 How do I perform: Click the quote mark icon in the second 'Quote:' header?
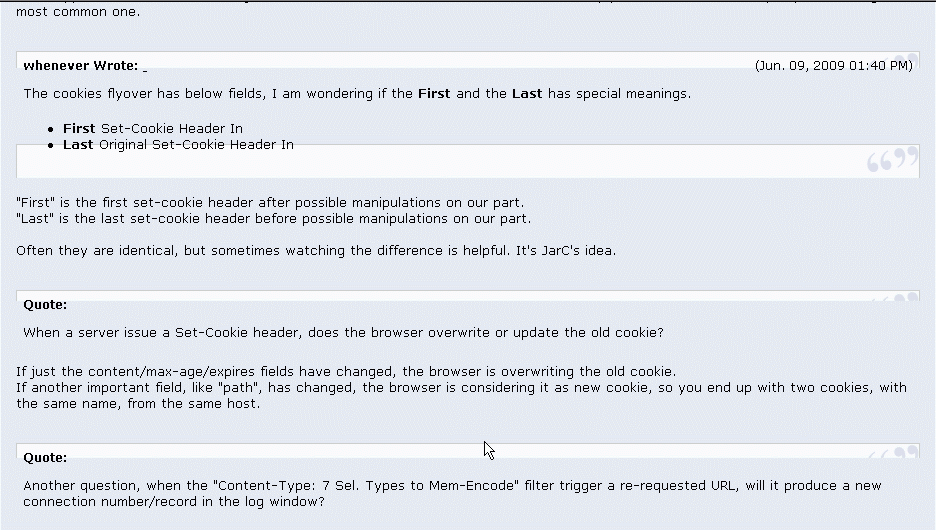click(x=893, y=452)
